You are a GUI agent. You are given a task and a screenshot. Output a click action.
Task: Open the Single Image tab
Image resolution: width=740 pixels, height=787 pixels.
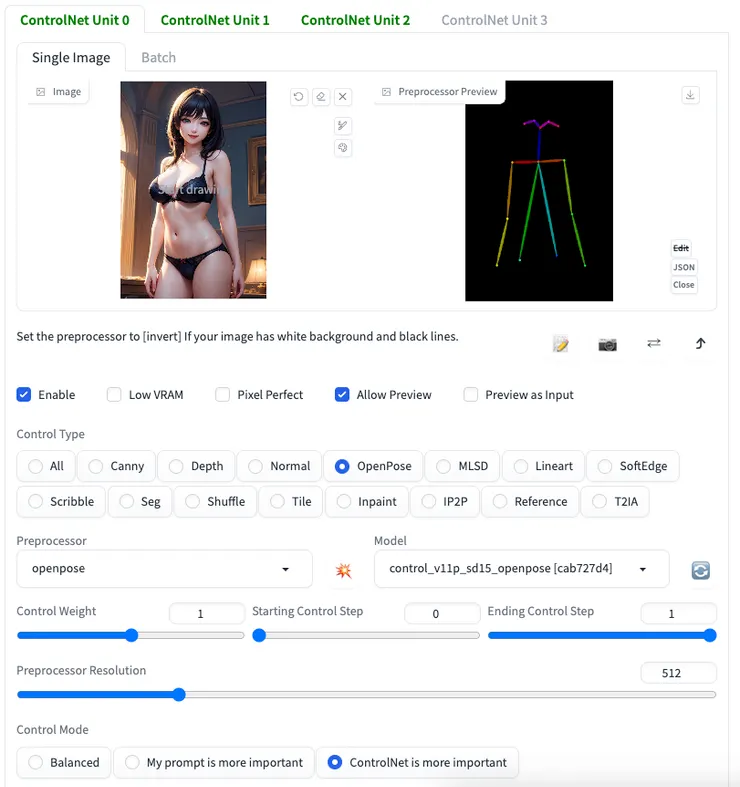pos(71,58)
